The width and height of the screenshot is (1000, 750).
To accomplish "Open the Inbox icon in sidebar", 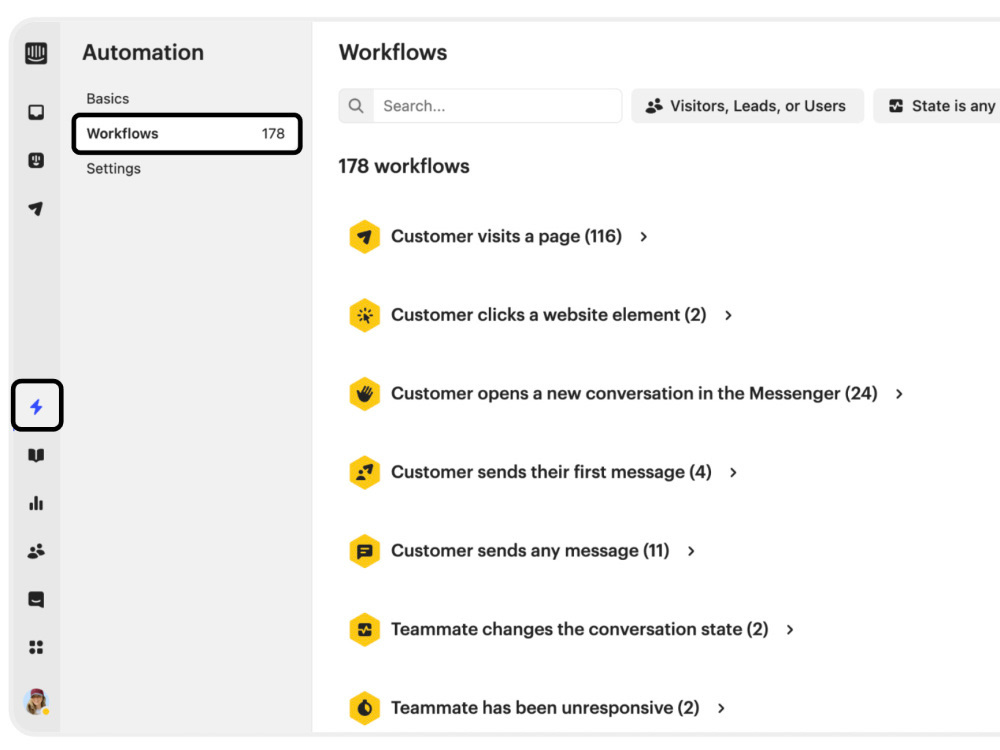I will tap(36, 112).
